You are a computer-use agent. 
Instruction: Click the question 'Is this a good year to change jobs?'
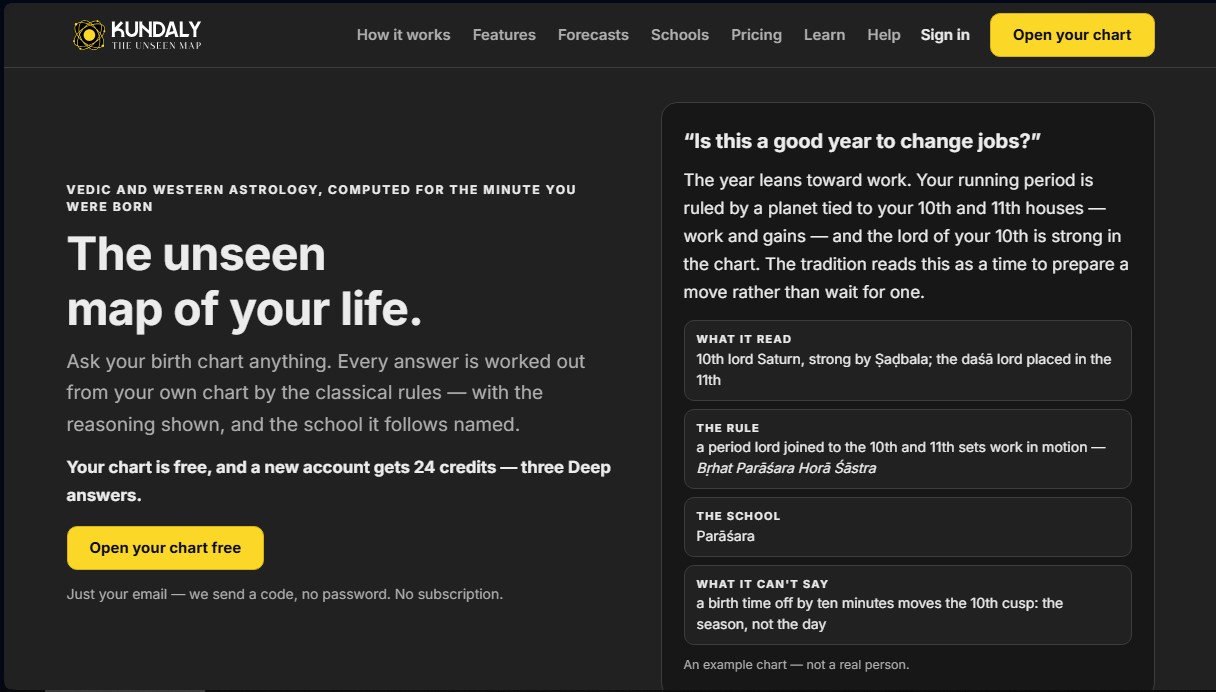[863, 141]
